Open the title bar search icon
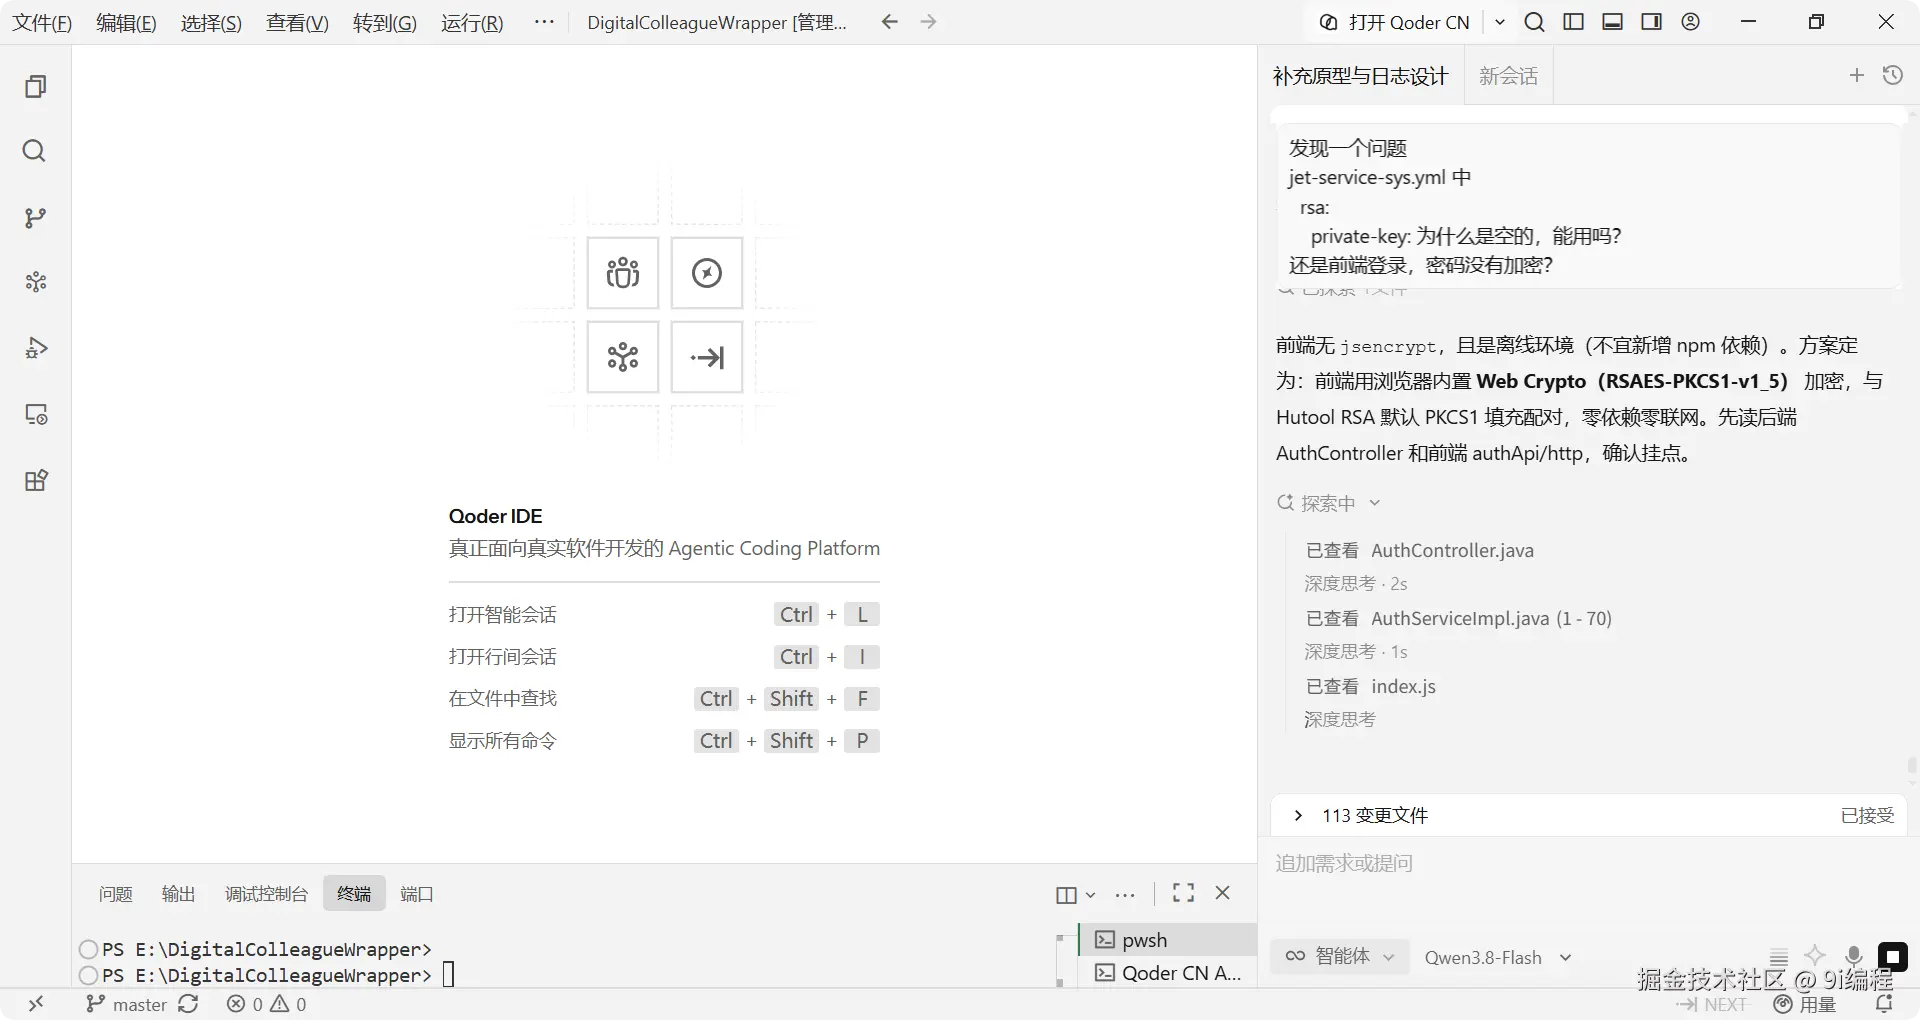 [1535, 22]
